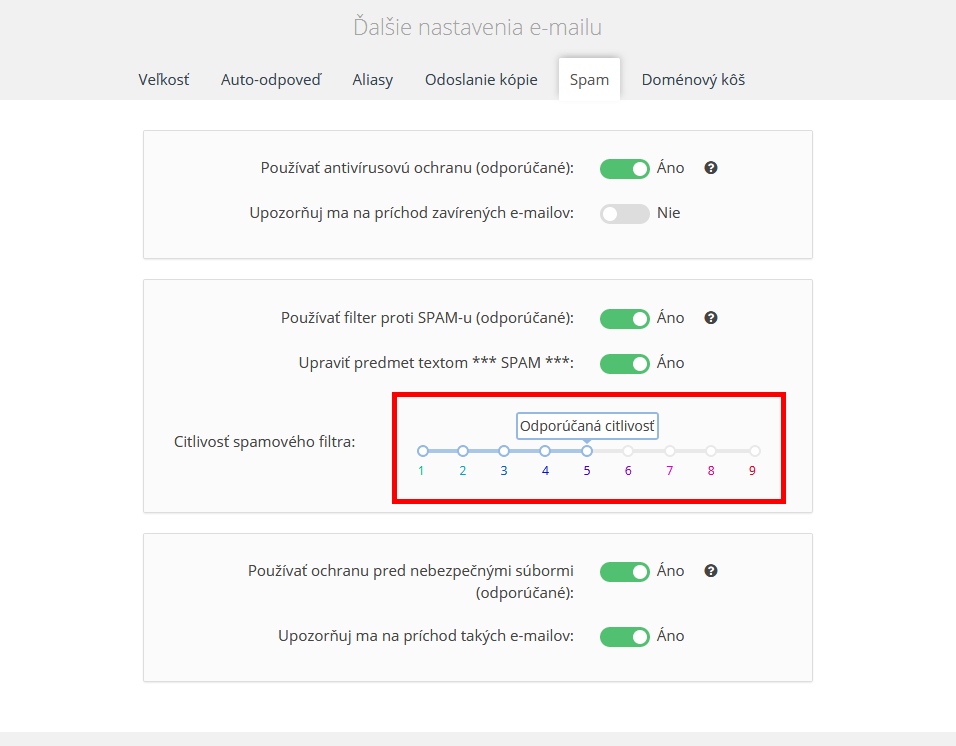Select the Spam tab
Image resolution: width=956 pixels, height=746 pixels.
pyautogui.click(x=589, y=80)
